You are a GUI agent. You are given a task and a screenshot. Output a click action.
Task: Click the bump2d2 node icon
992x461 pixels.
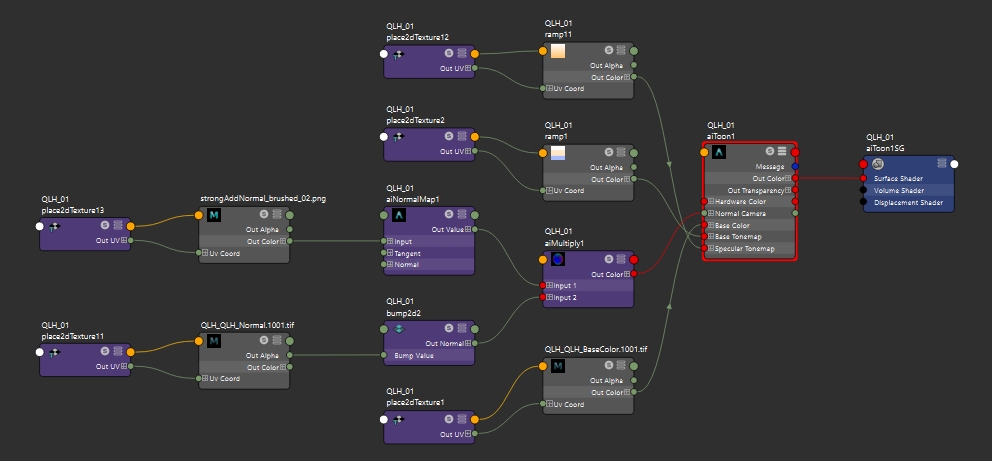399,329
